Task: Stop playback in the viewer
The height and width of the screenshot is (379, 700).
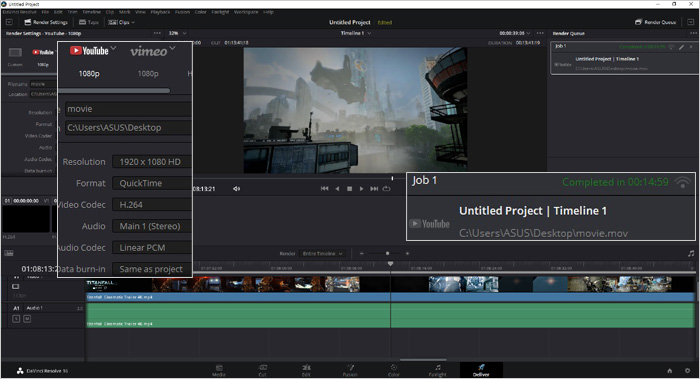Action: click(x=350, y=189)
